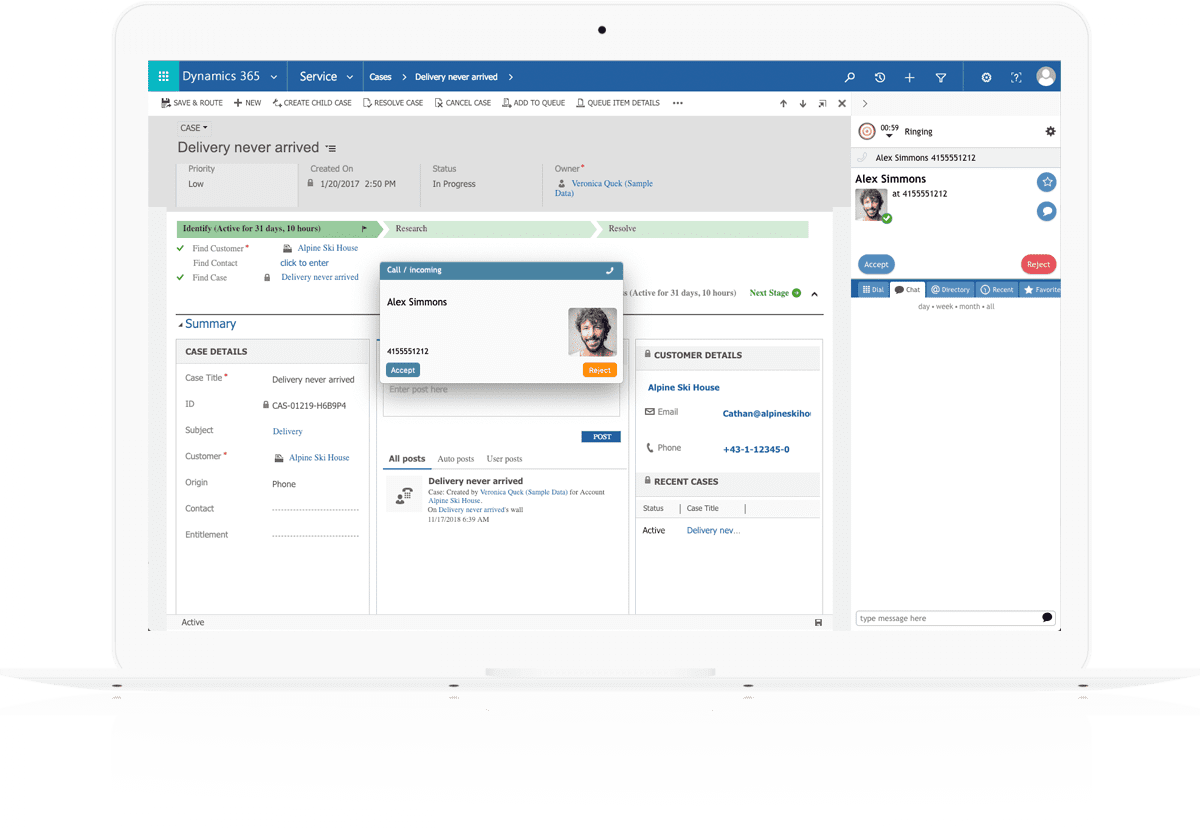The height and width of the screenshot is (828, 1200).
Task: Open the help question mark icon
Action: tap(1016, 77)
